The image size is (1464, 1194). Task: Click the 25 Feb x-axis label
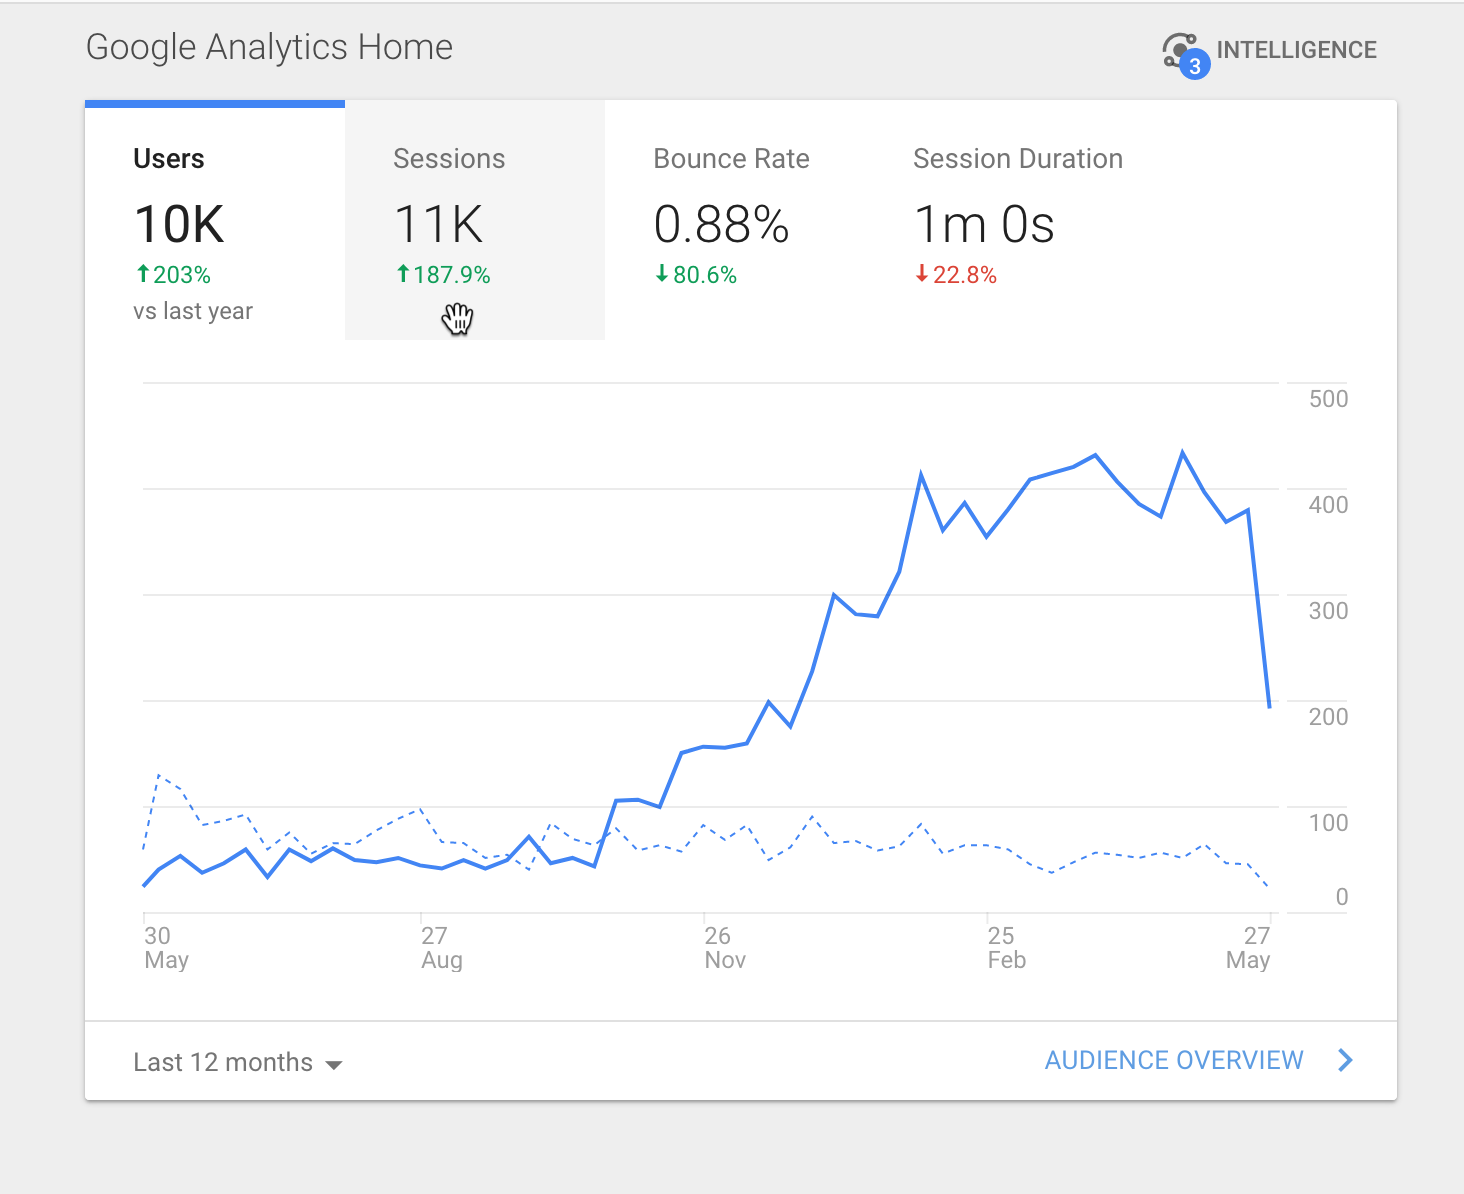pyautogui.click(x=1007, y=948)
